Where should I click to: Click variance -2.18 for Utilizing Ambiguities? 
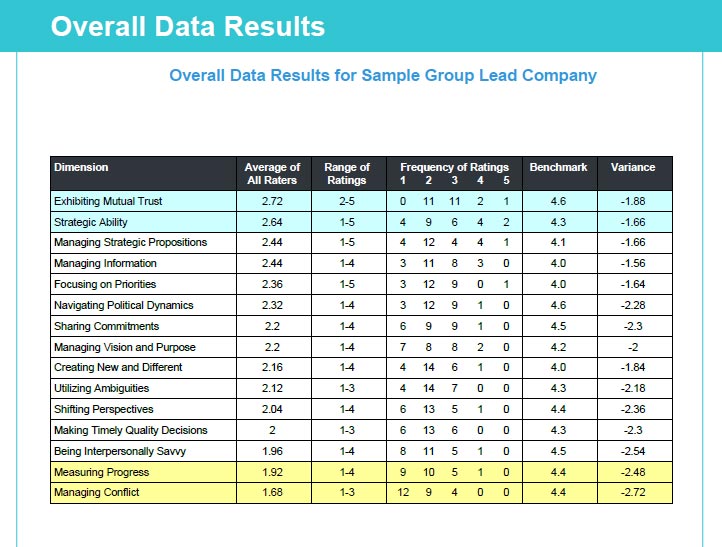(633, 388)
